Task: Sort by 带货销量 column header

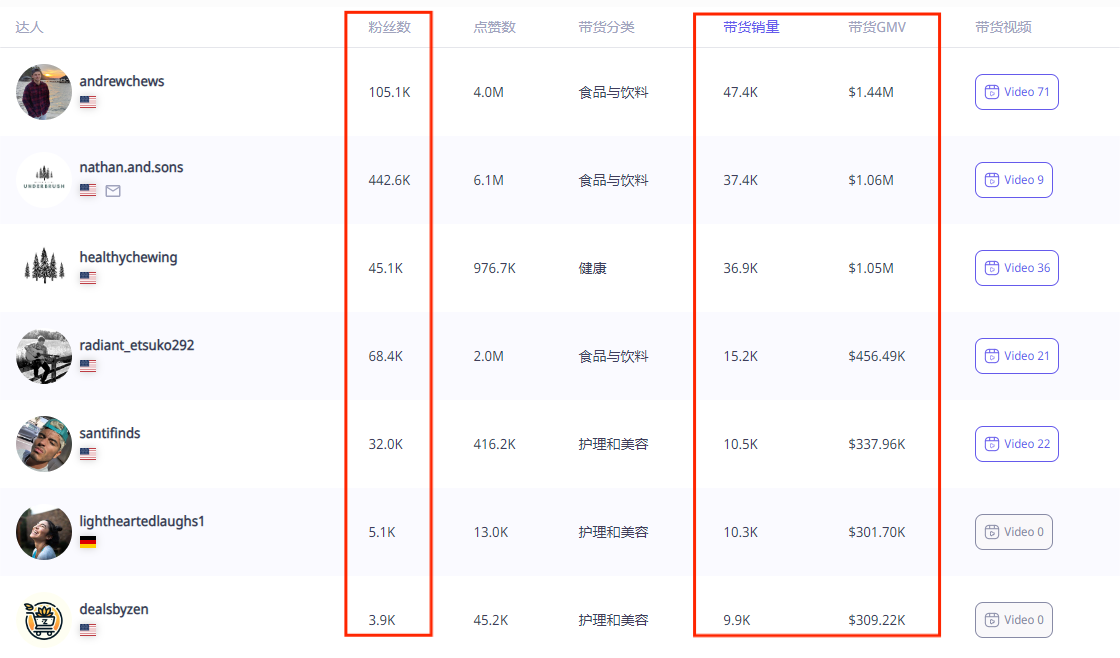Action: 751,27
